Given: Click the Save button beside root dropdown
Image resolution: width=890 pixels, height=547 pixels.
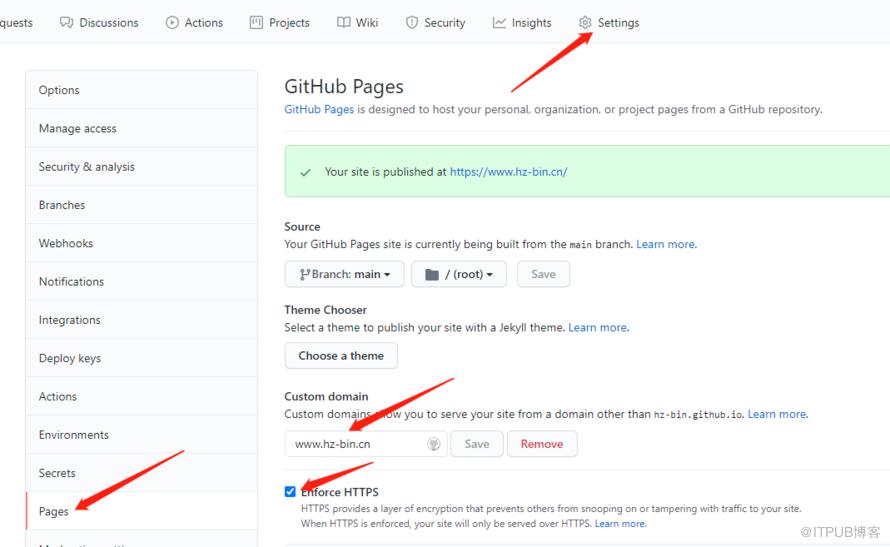Looking at the screenshot, I should point(543,274).
